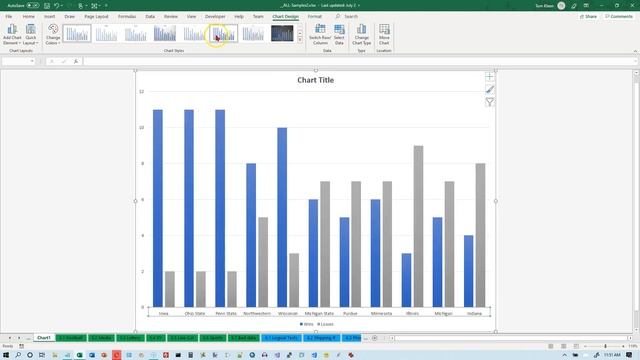The height and width of the screenshot is (360, 640).
Task: Click the Chart Elements plus button
Action: [489, 76]
